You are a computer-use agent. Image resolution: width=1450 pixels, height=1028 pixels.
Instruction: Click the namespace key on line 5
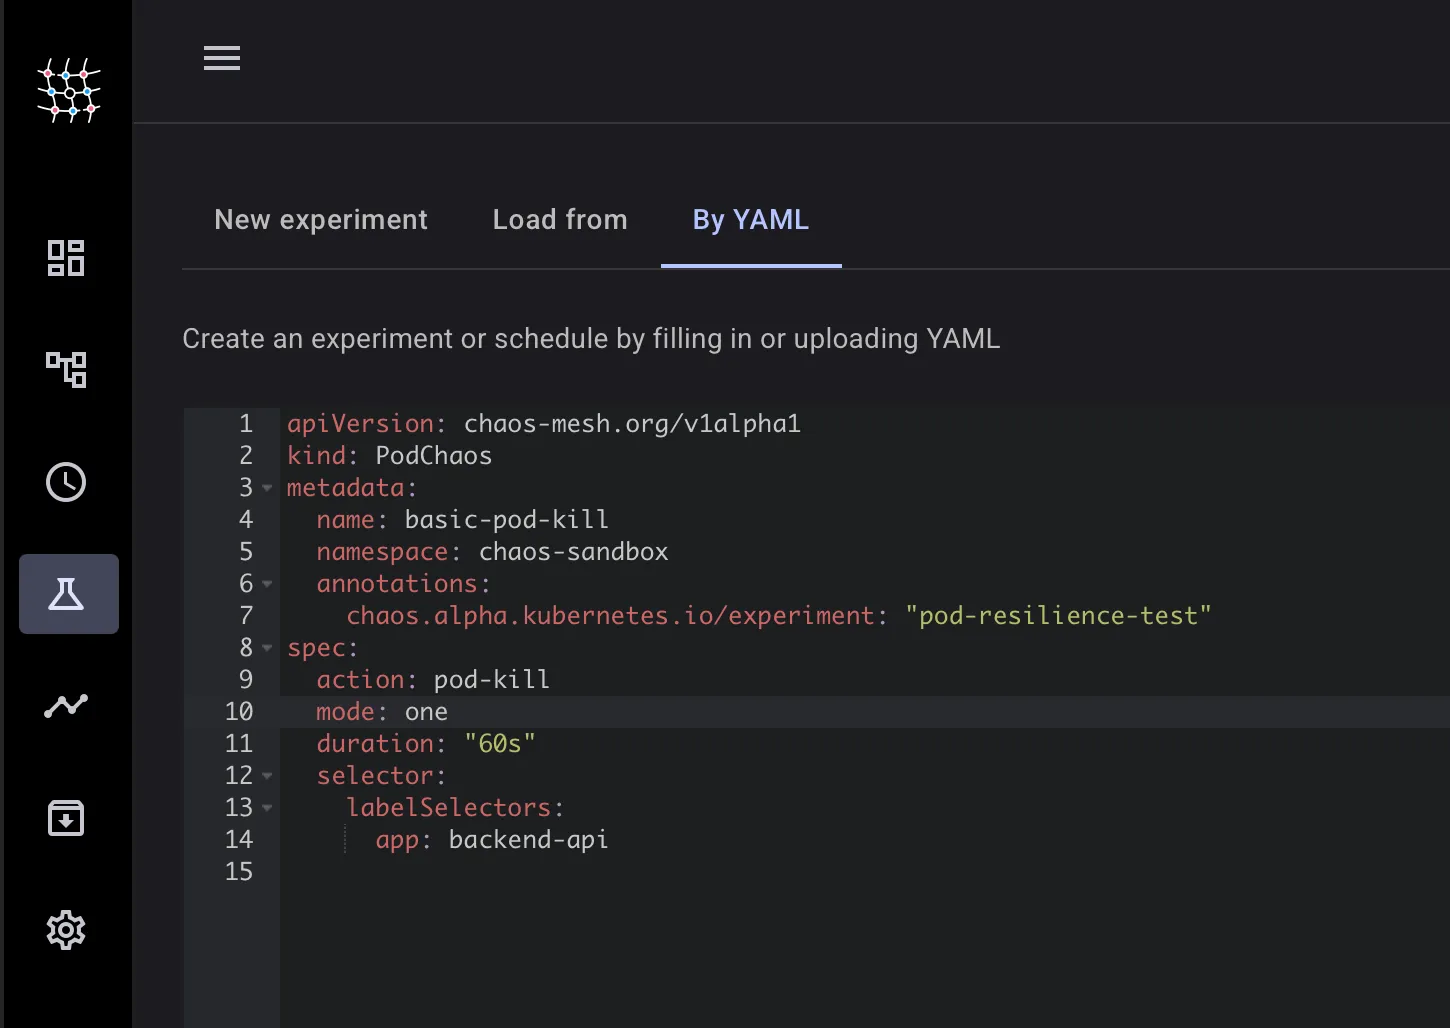tap(382, 552)
